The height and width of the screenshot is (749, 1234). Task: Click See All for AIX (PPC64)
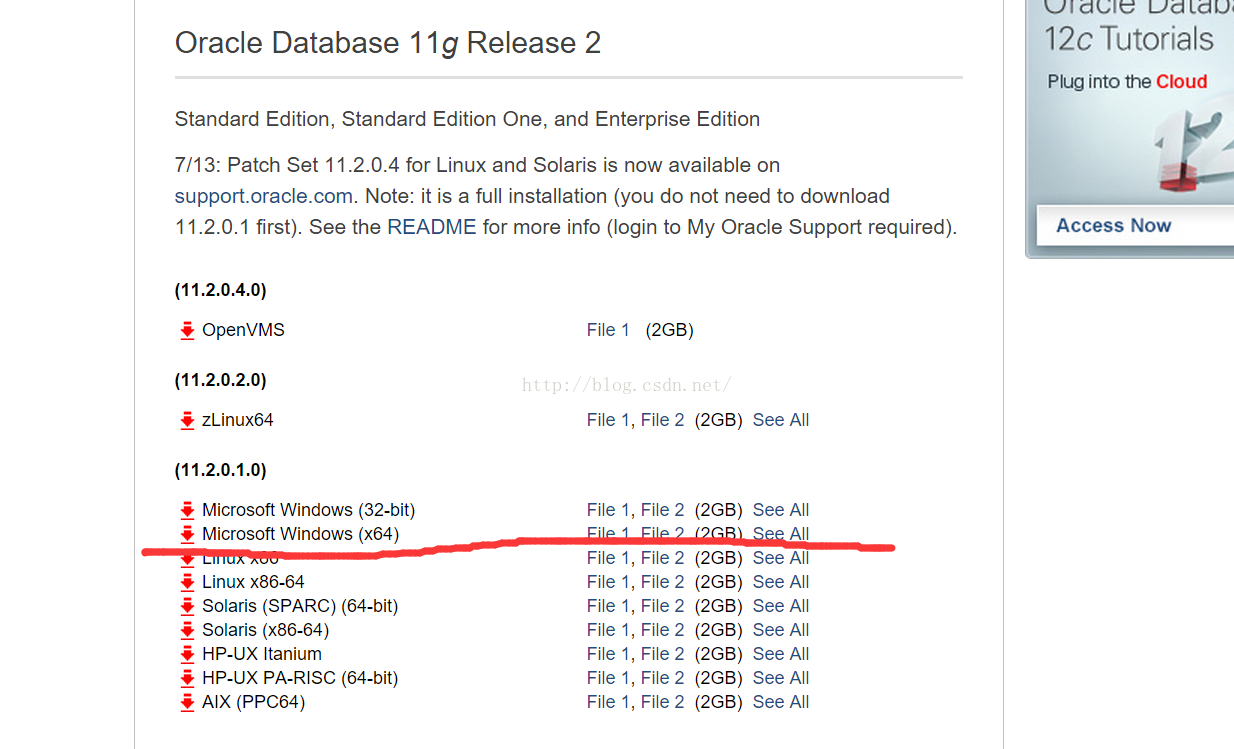pyautogui.click(x=781, y=702)
